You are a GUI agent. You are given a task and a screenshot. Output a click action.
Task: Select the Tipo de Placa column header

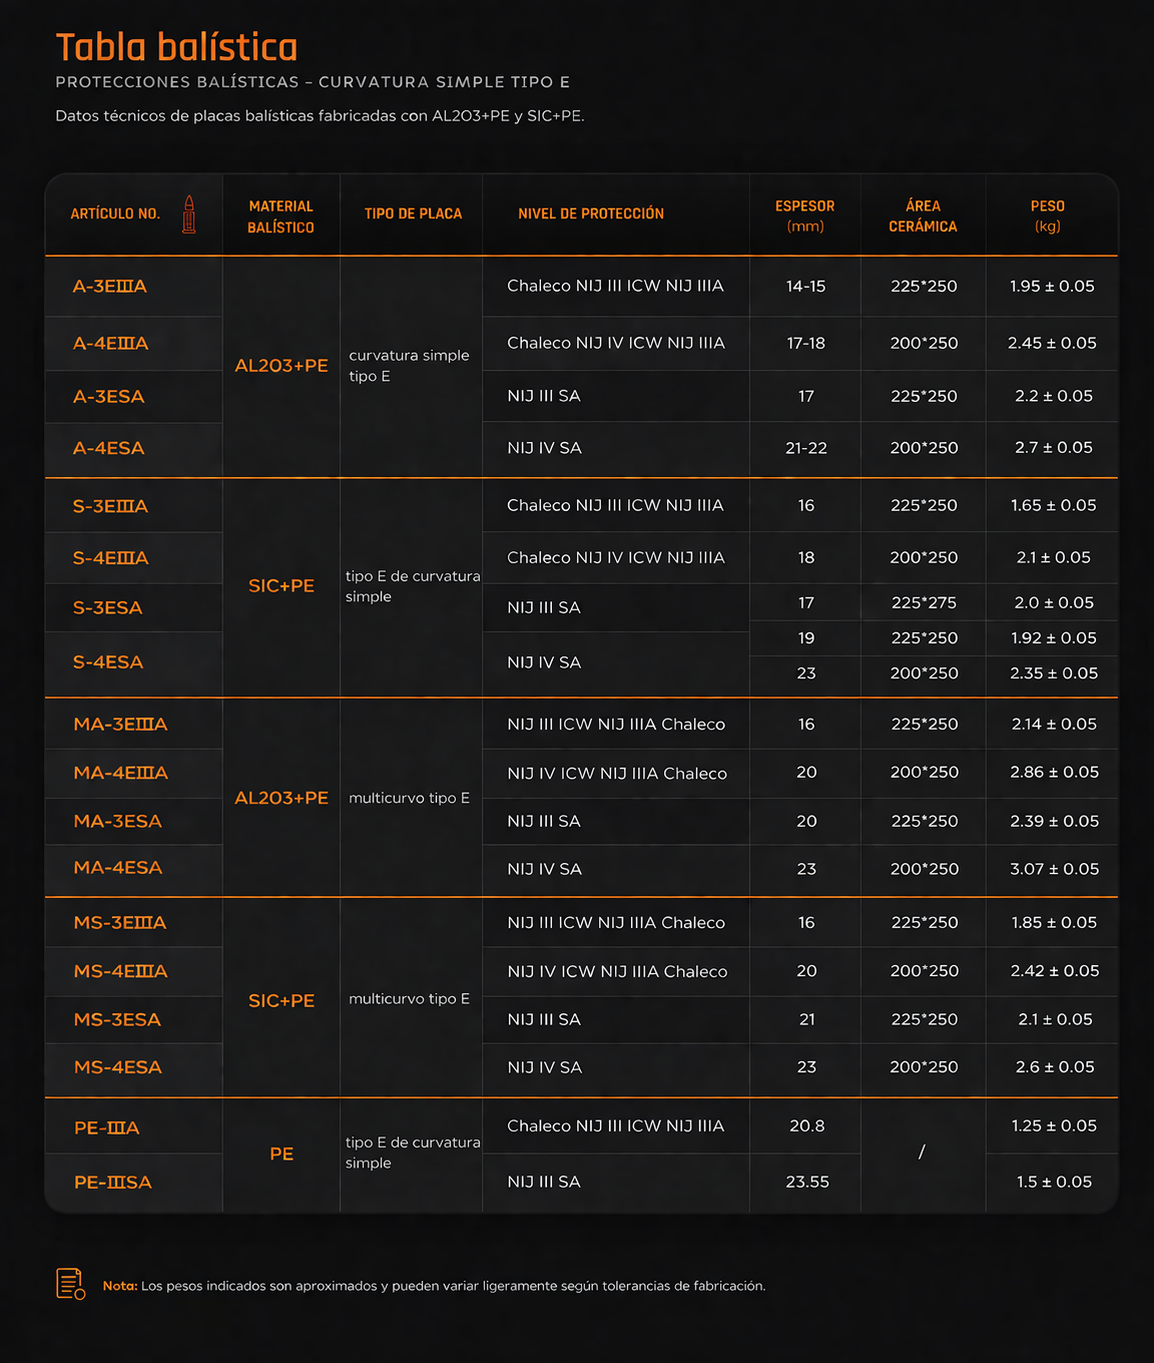point(413,214)
